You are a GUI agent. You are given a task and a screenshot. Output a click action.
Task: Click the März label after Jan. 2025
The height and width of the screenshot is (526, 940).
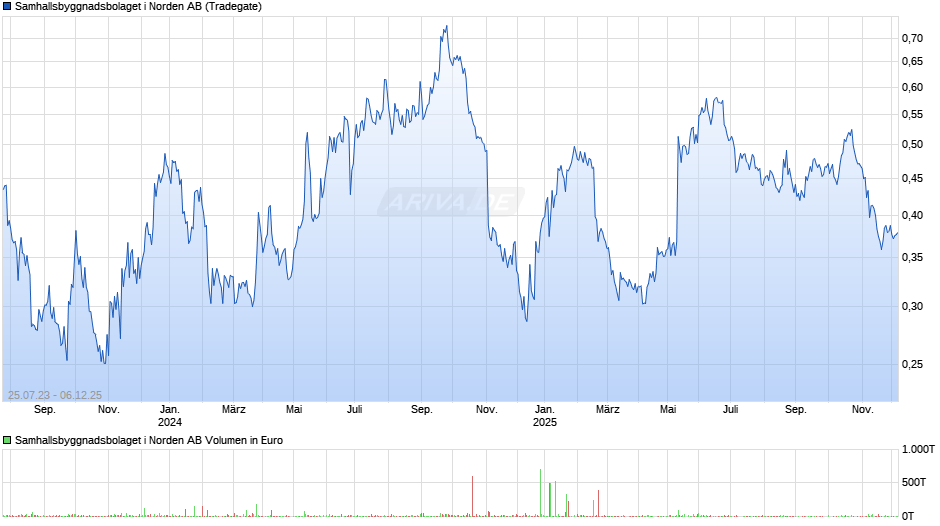607,410
